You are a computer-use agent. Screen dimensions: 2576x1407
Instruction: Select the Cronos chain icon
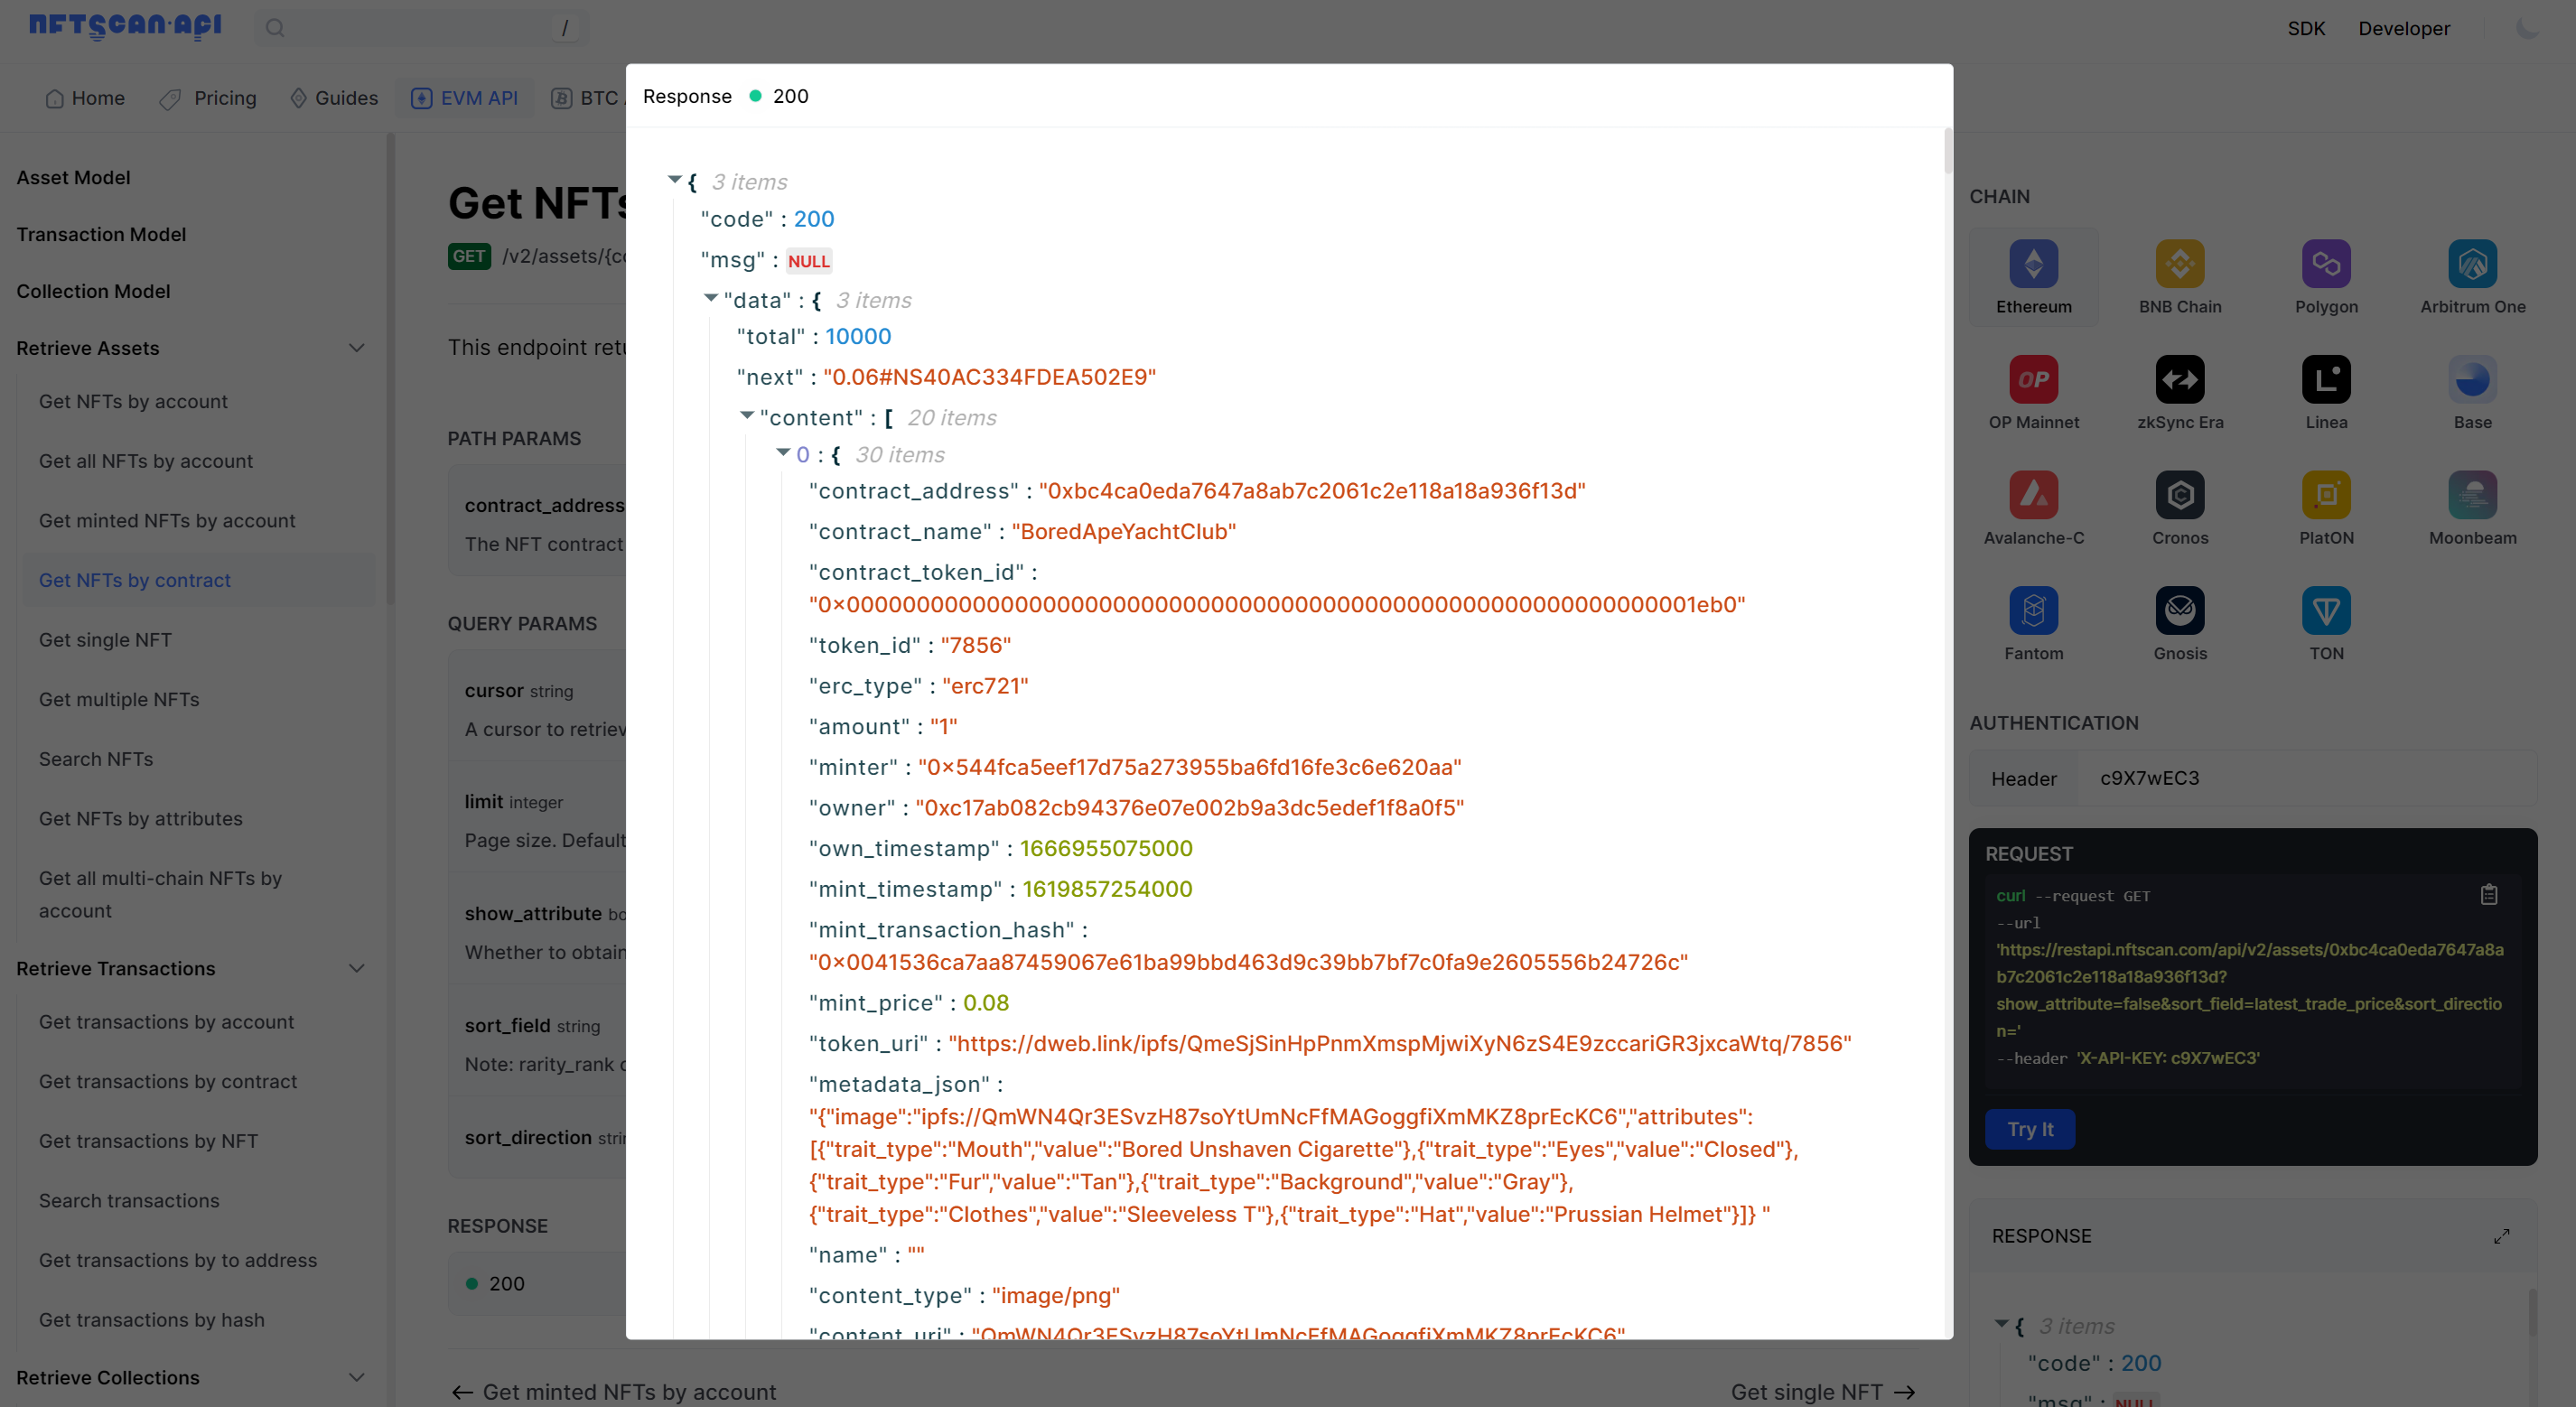point(2179,495)
